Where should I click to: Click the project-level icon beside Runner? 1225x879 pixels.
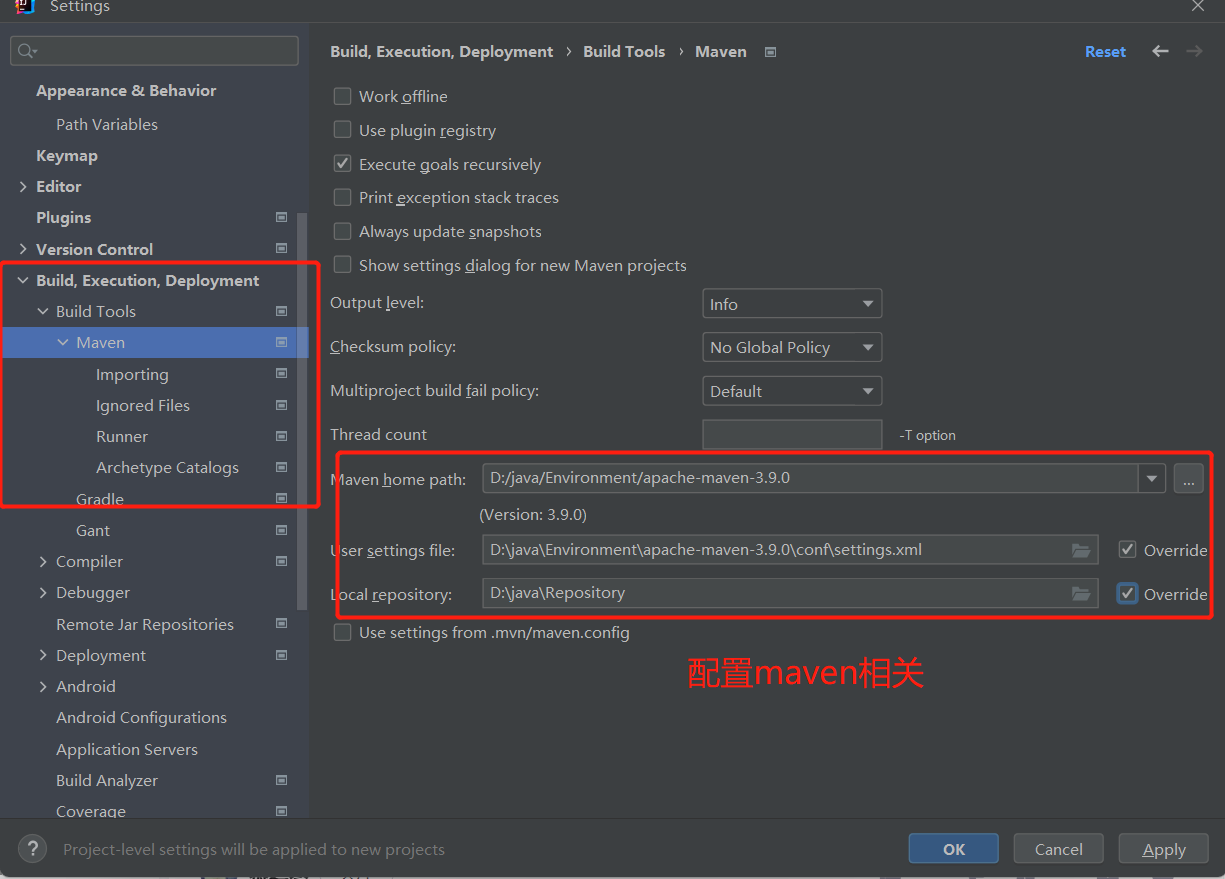click(281, 436)
